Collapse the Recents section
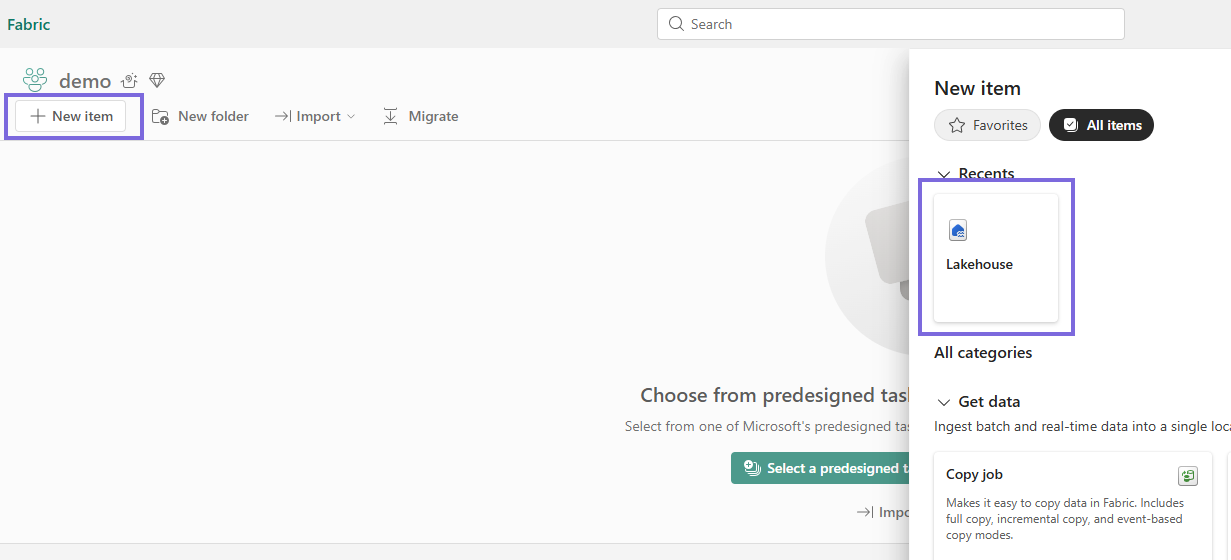Viewport: 1231px width, 560px height. [943, 174]
